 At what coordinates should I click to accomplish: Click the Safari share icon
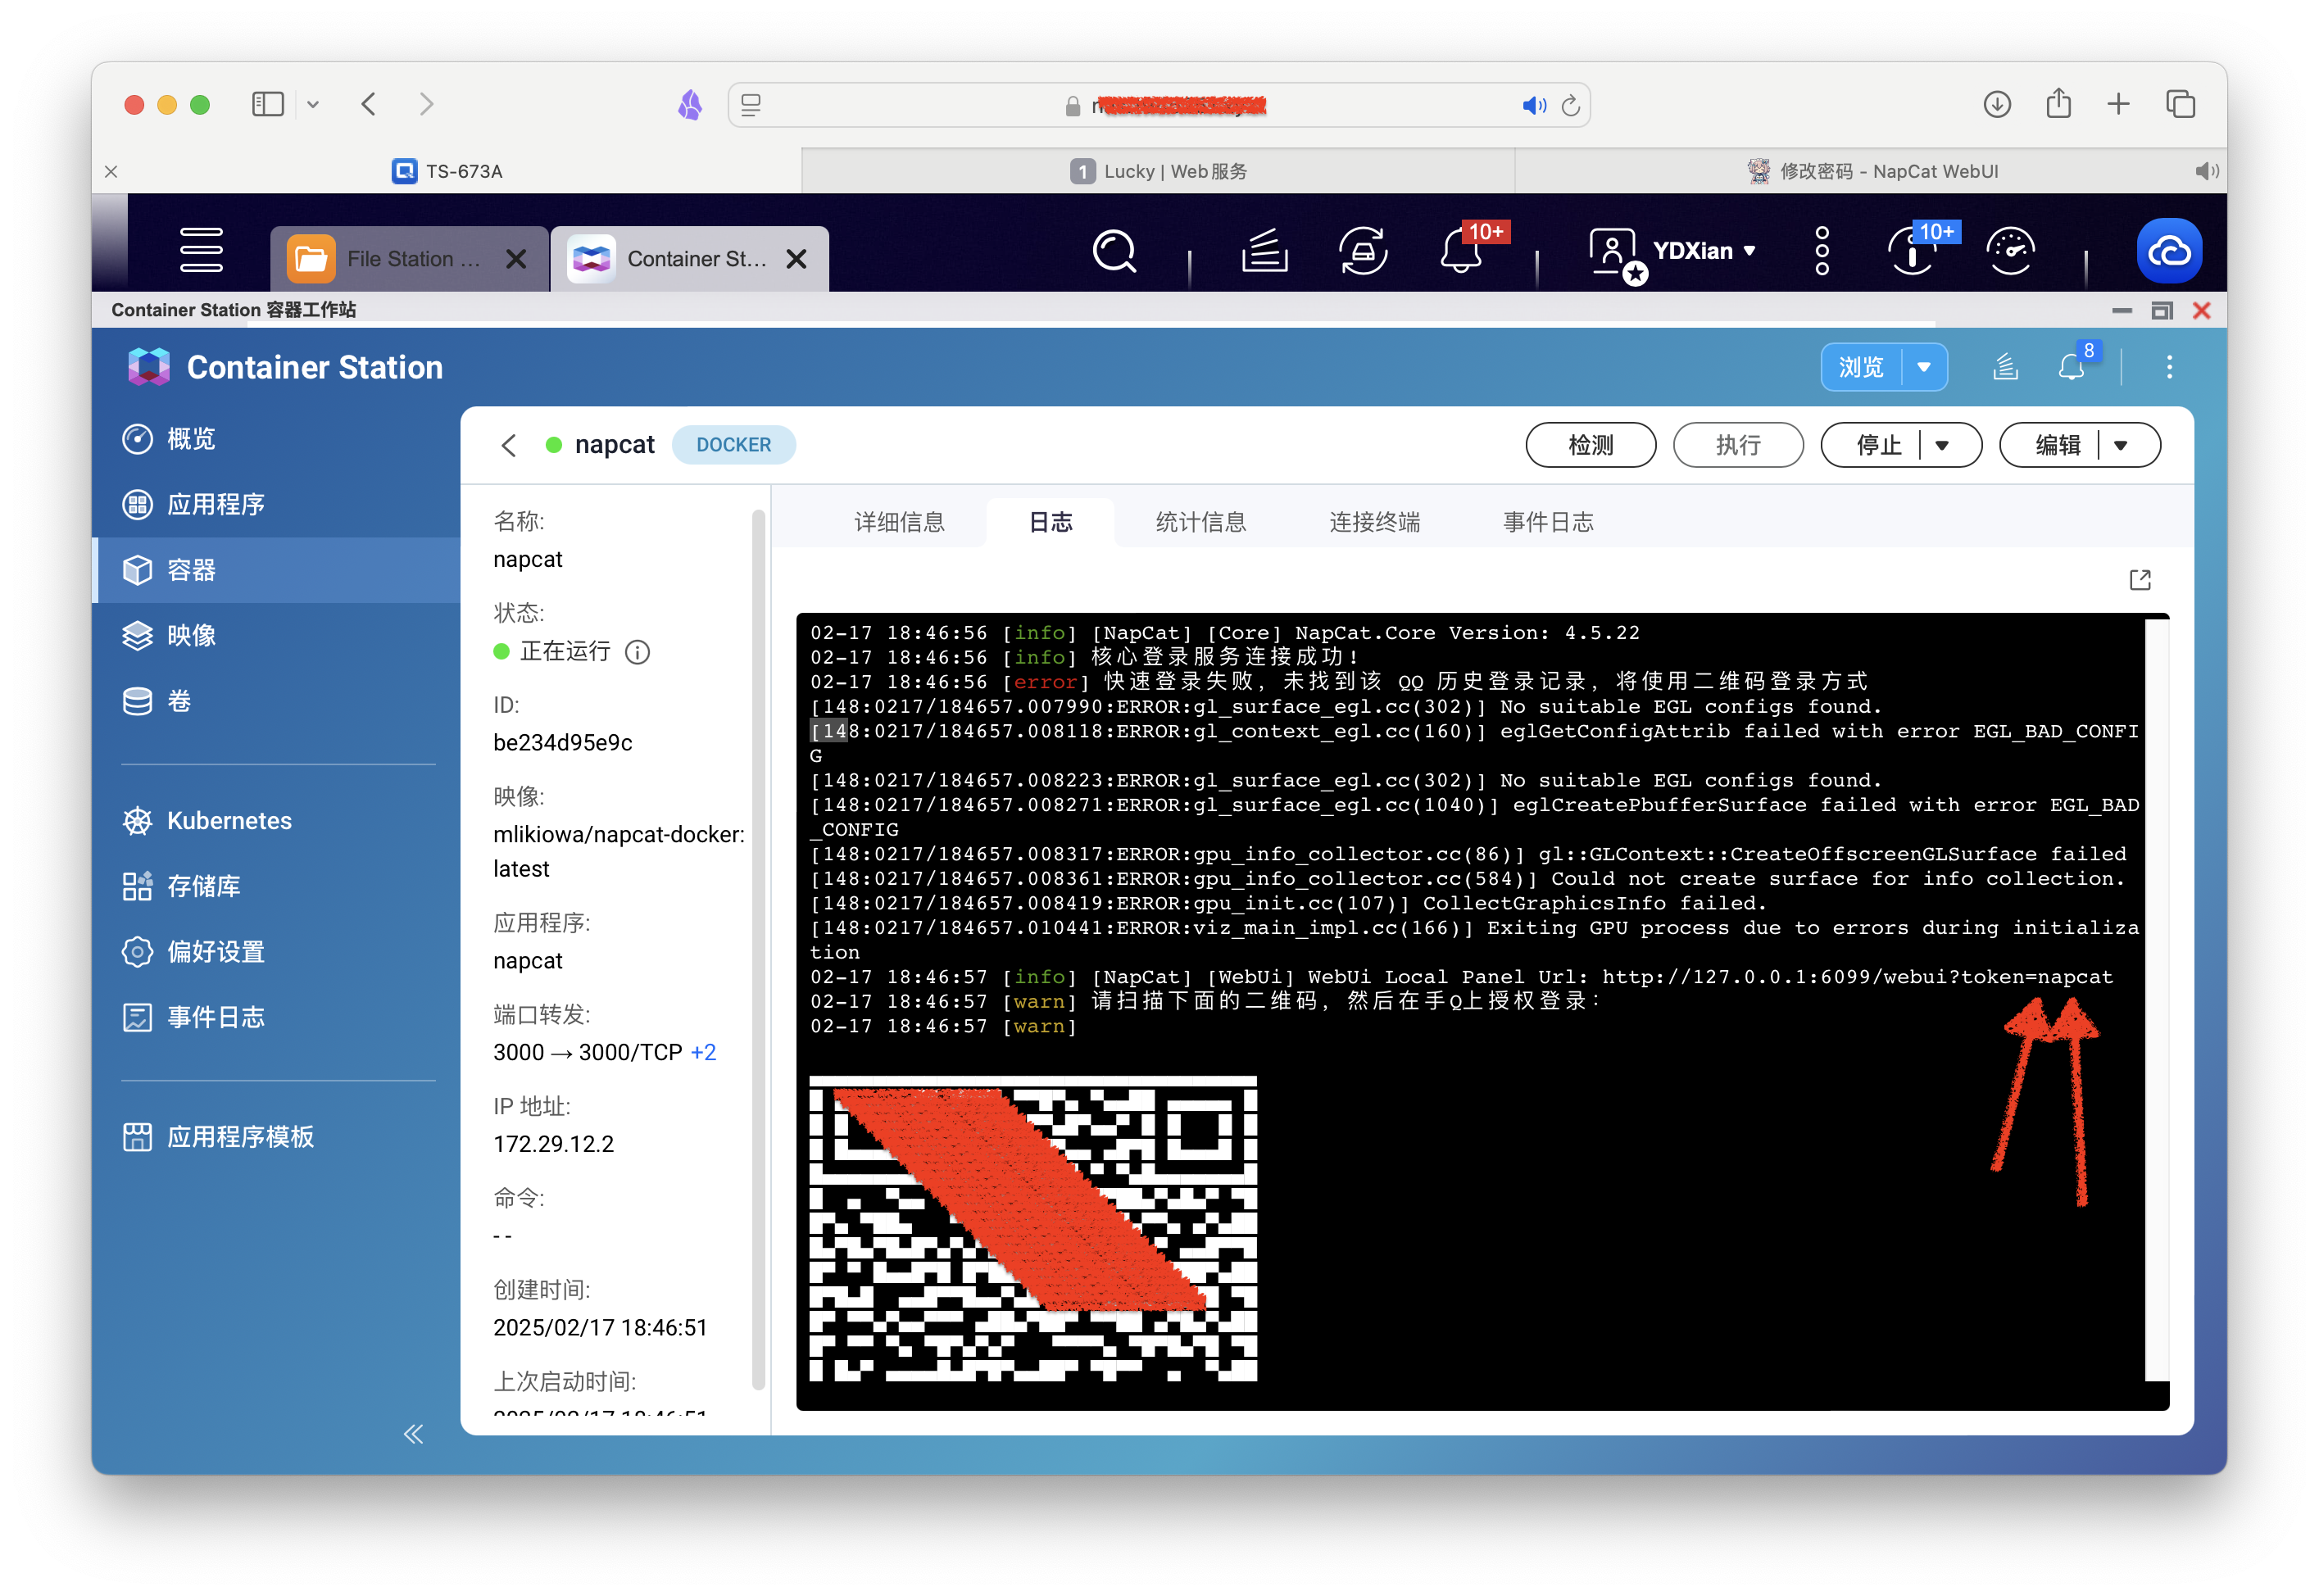[2058, 103]
